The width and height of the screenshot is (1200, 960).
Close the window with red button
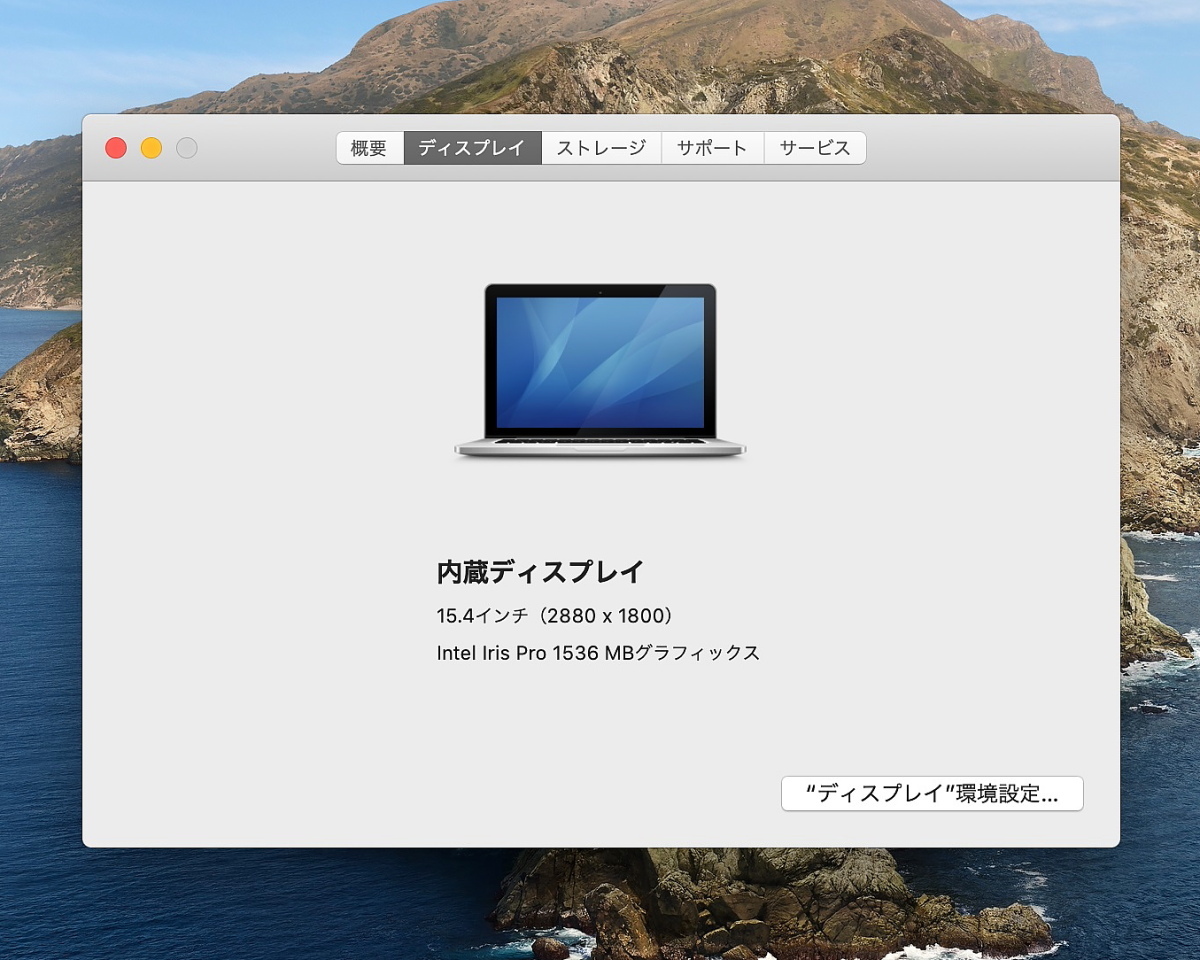116,148
